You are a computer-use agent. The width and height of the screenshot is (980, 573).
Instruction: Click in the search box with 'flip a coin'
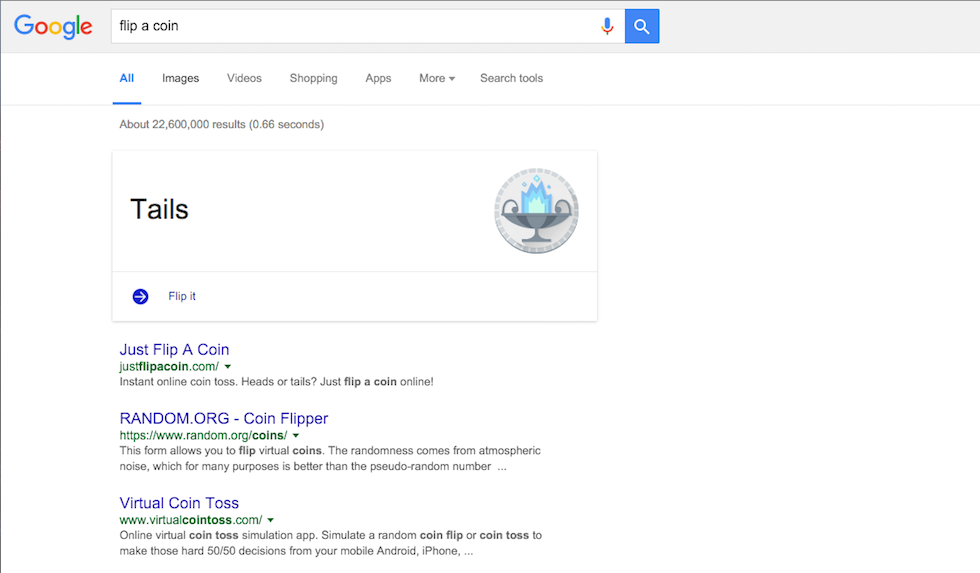pyautogui.click(x=350, y=26)
